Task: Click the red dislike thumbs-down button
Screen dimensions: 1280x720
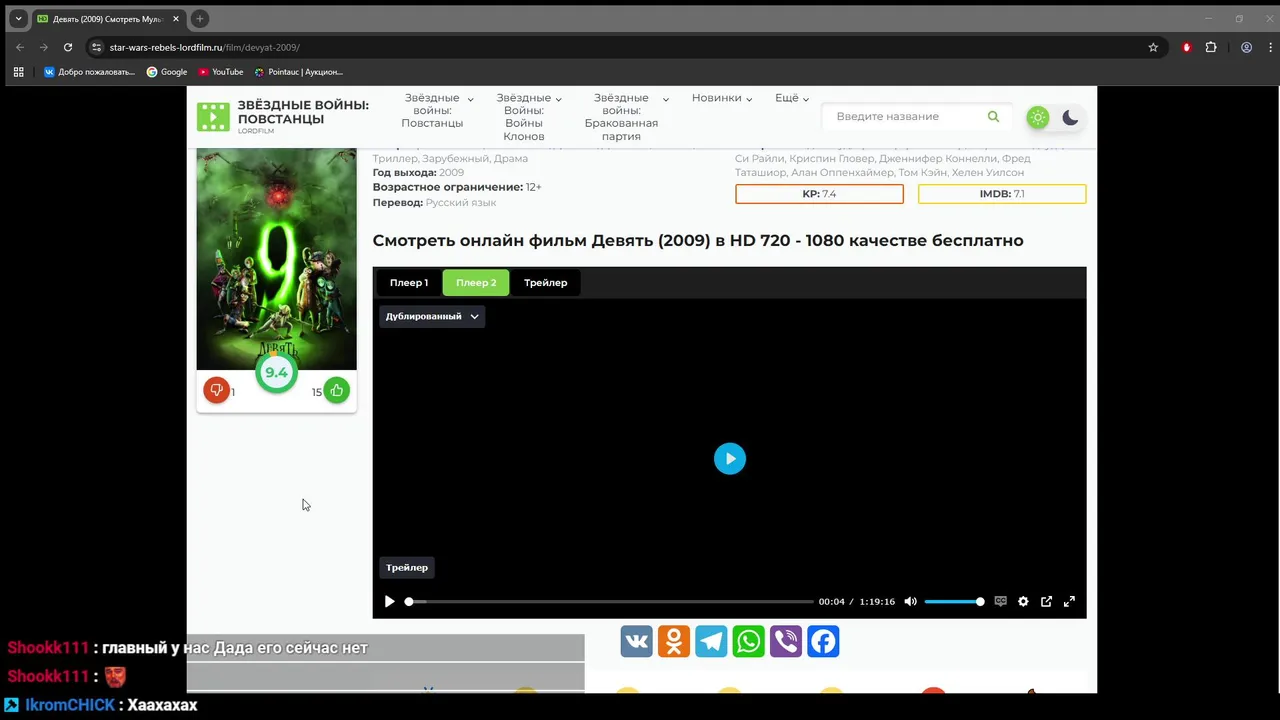Action: (216, 390)
